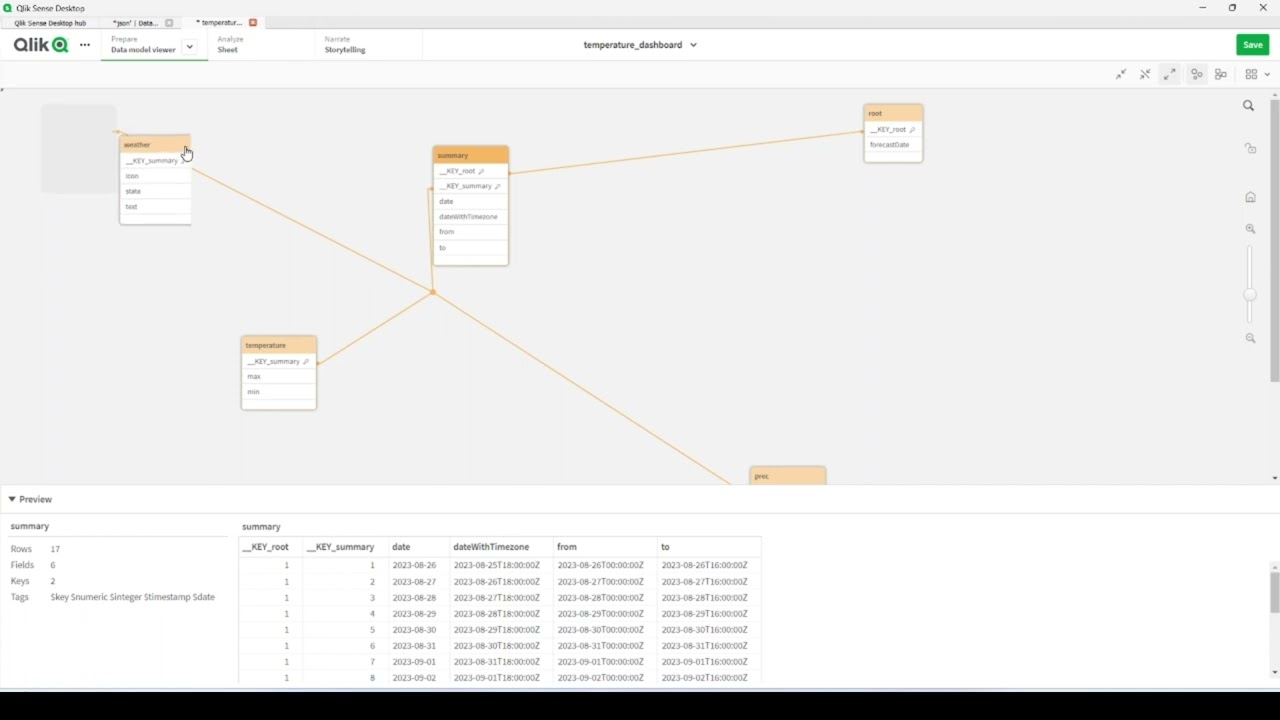The width and height of the screenshot is (1280, 720).
Task: Click preview cell 2023-08-26 in date column
Action: point(414,565)
